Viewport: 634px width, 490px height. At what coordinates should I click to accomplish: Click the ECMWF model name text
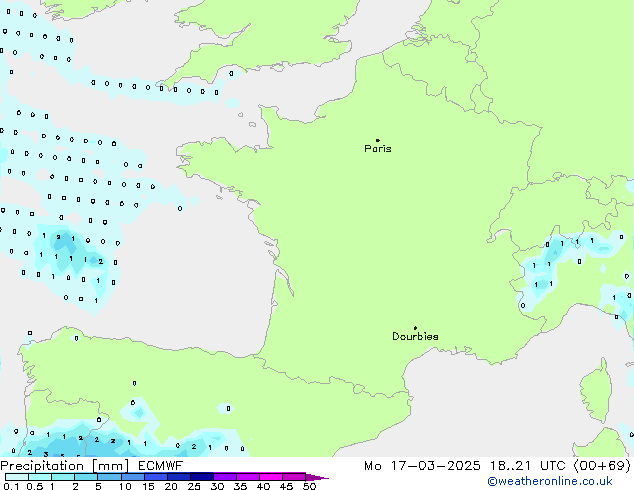pyautogui.click(x=161, y=466)
